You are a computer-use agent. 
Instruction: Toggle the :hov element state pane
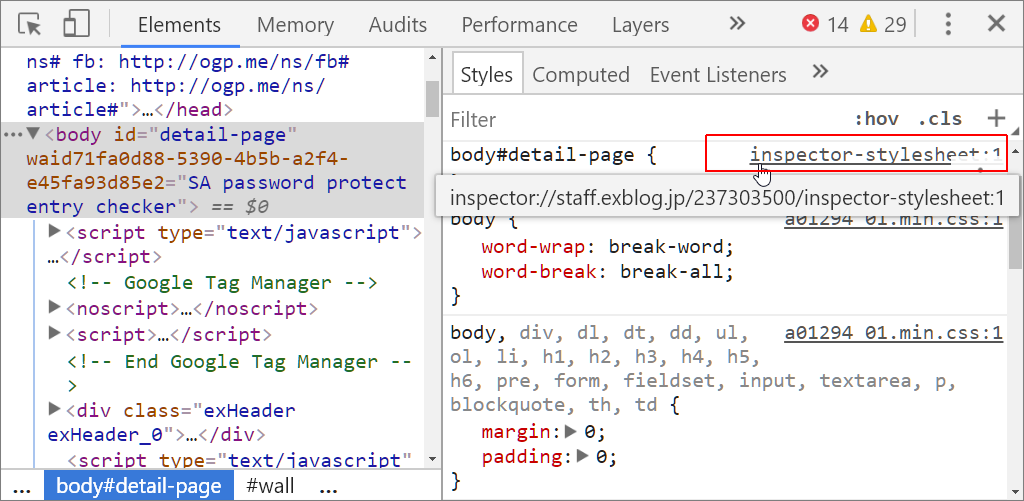tap(876, 120)
